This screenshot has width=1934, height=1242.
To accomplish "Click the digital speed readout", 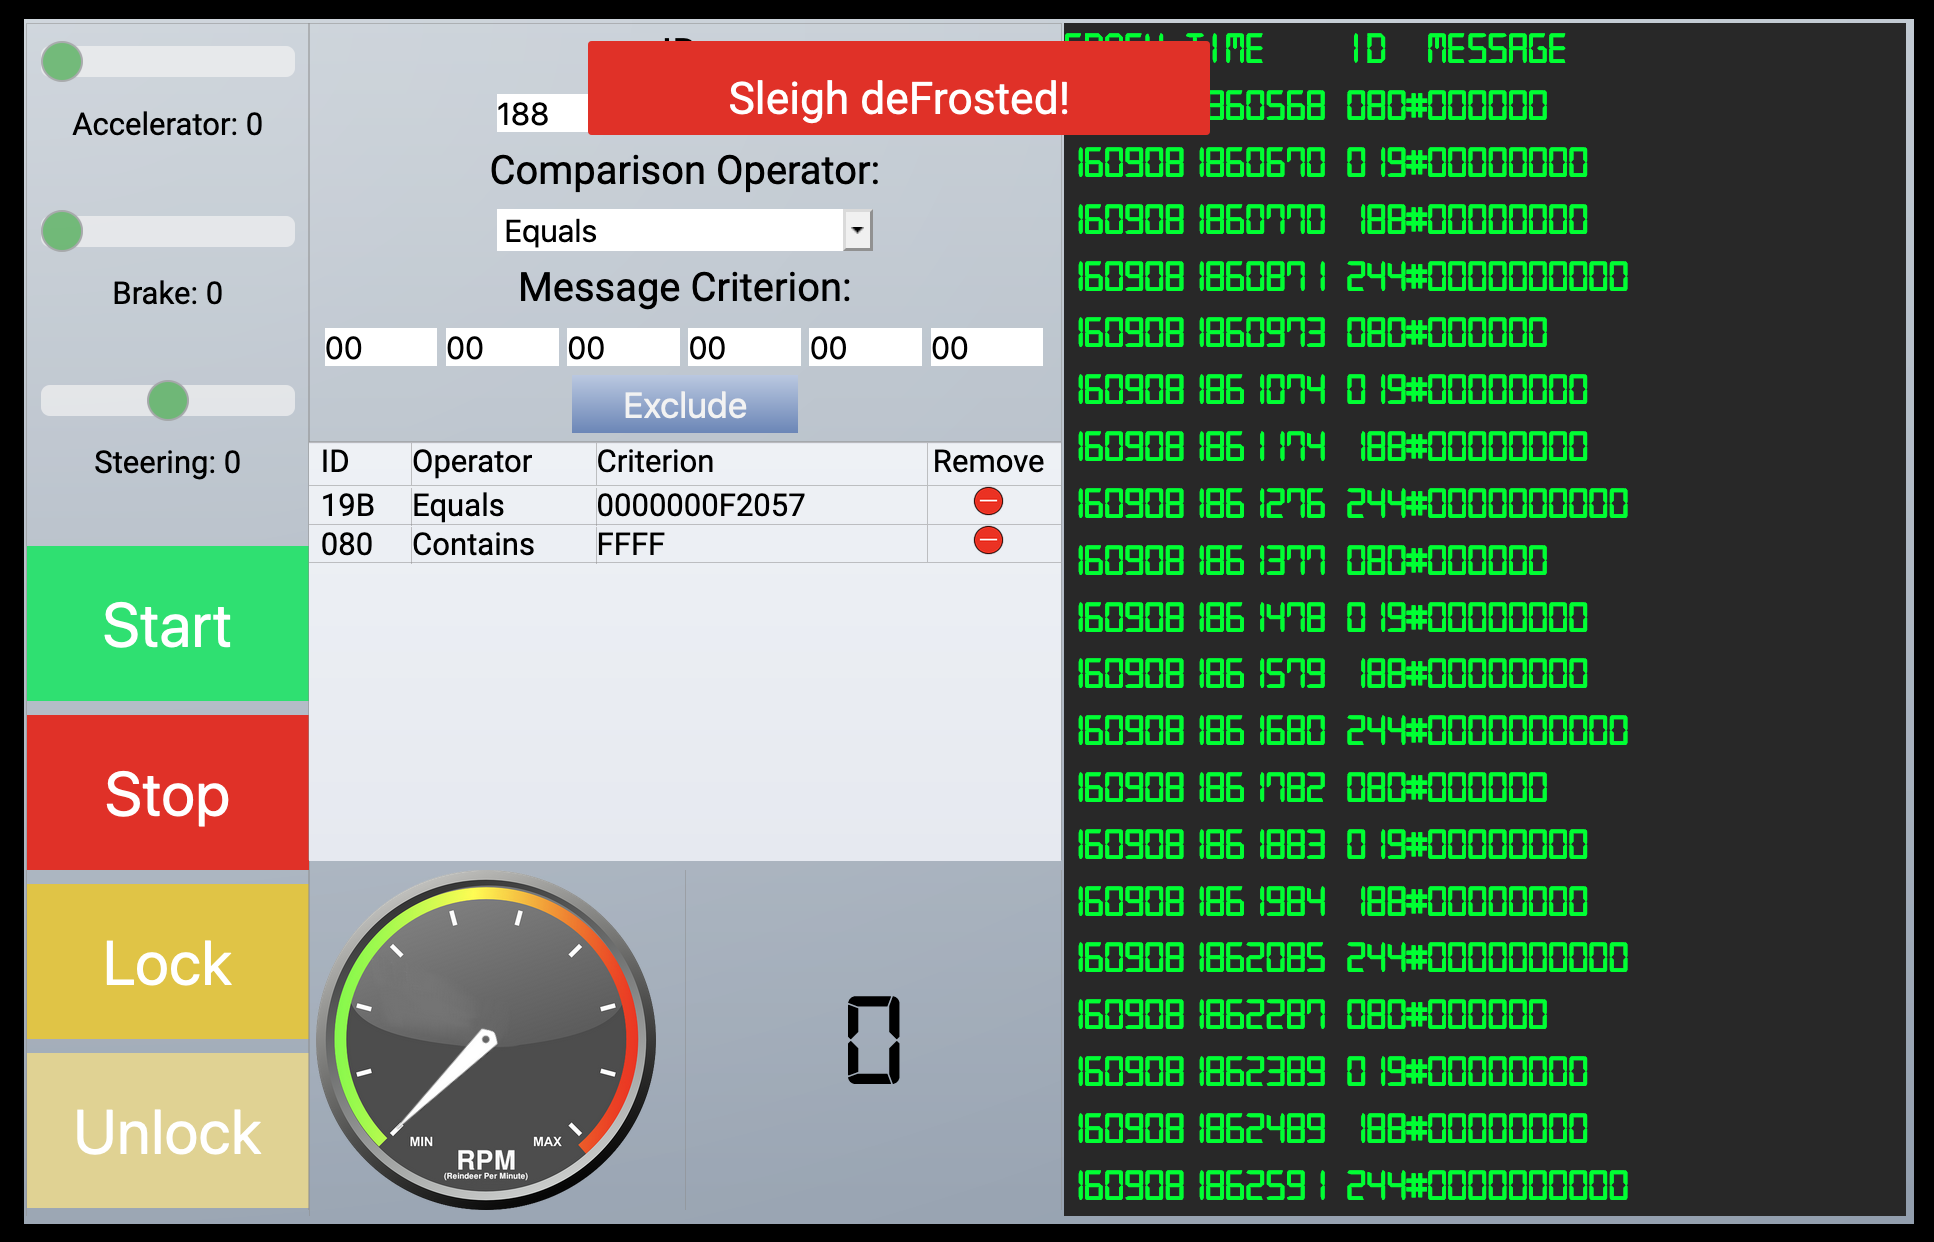I will [x=873, y=1040].
